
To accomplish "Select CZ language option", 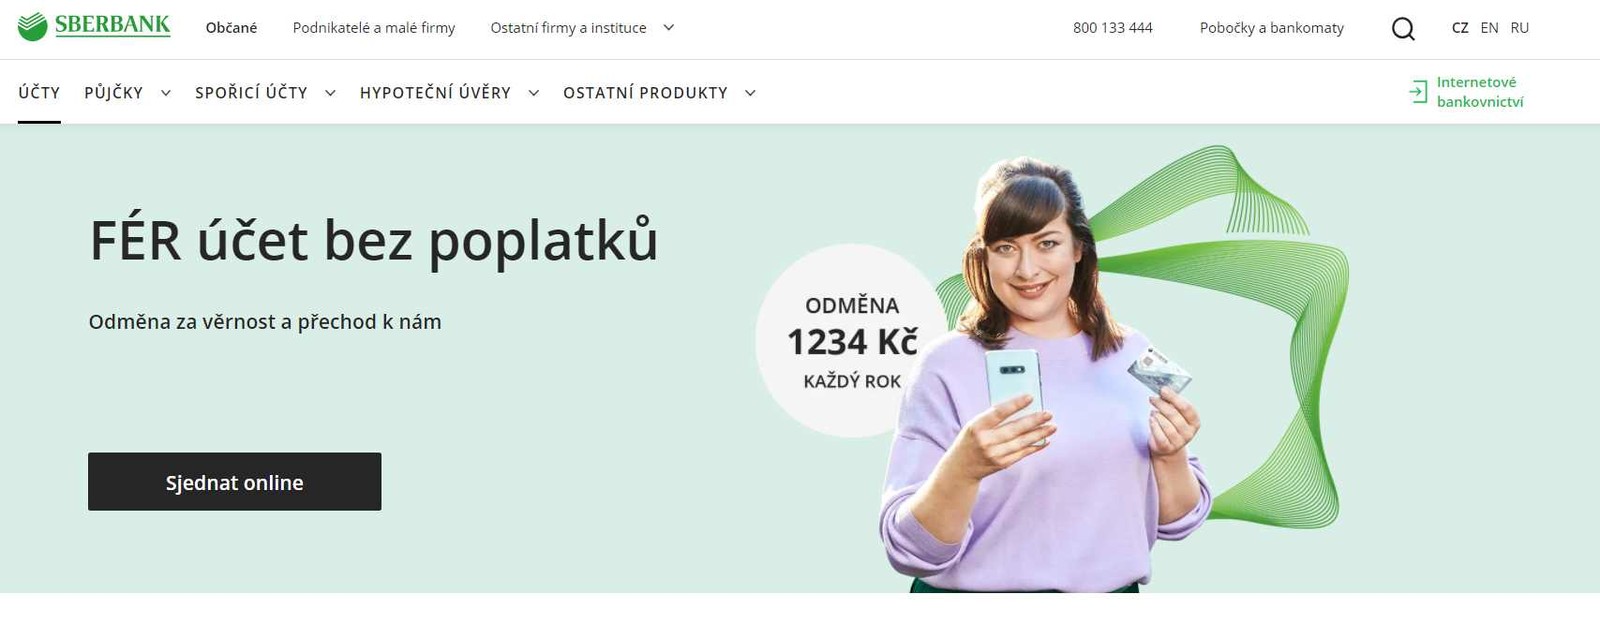I will 1460,28.
